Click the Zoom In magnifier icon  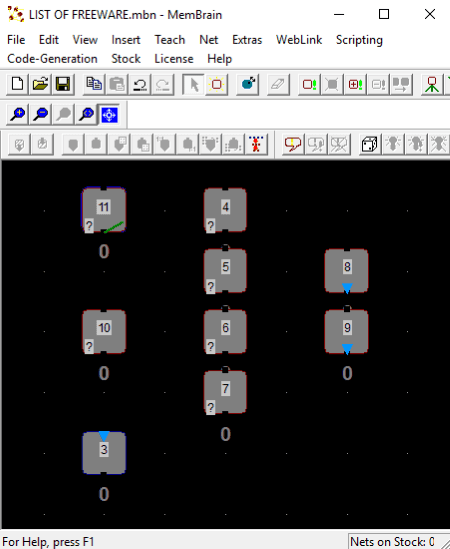(x=18, y=114)
